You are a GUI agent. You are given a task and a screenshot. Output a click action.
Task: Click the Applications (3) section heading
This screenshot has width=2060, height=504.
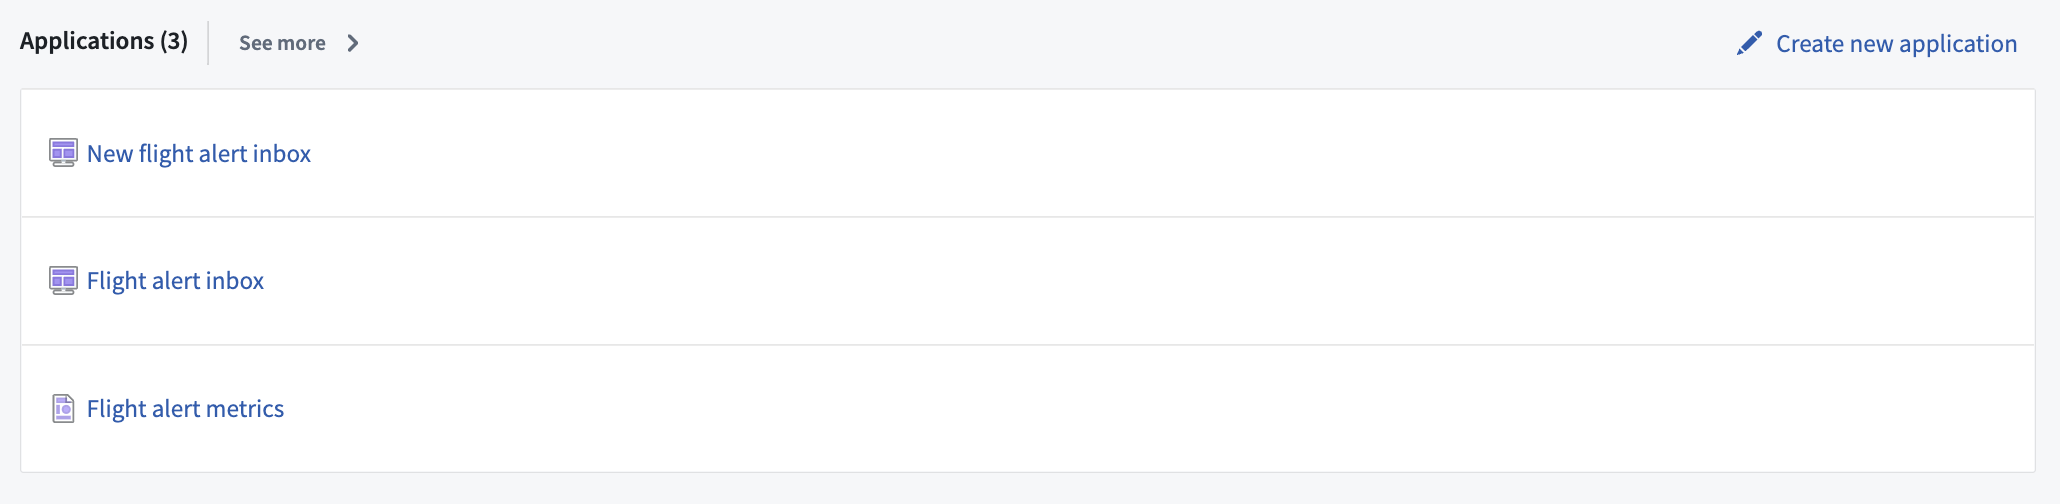point(104,41)
